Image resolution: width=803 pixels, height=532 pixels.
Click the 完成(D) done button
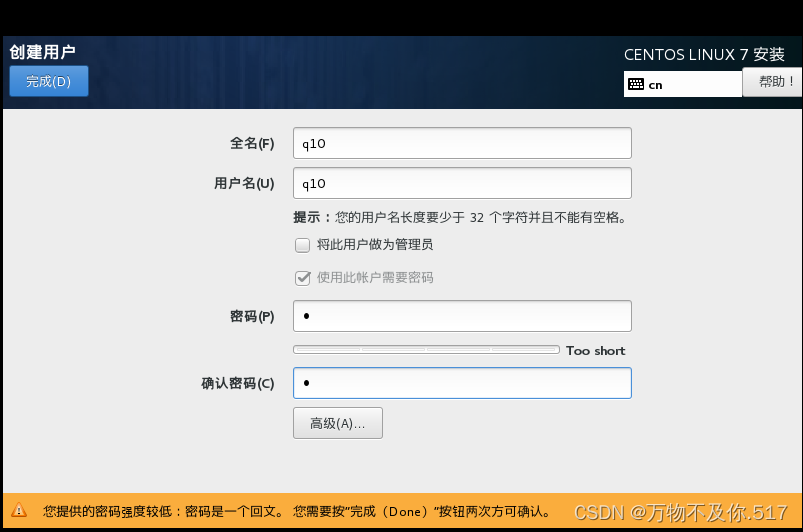tap(49, 81)
